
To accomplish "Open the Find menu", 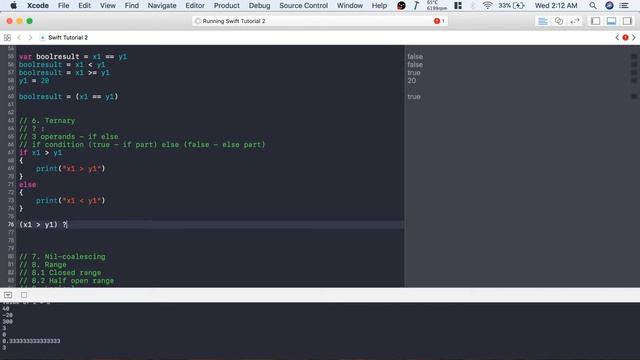I will (131, 5).
